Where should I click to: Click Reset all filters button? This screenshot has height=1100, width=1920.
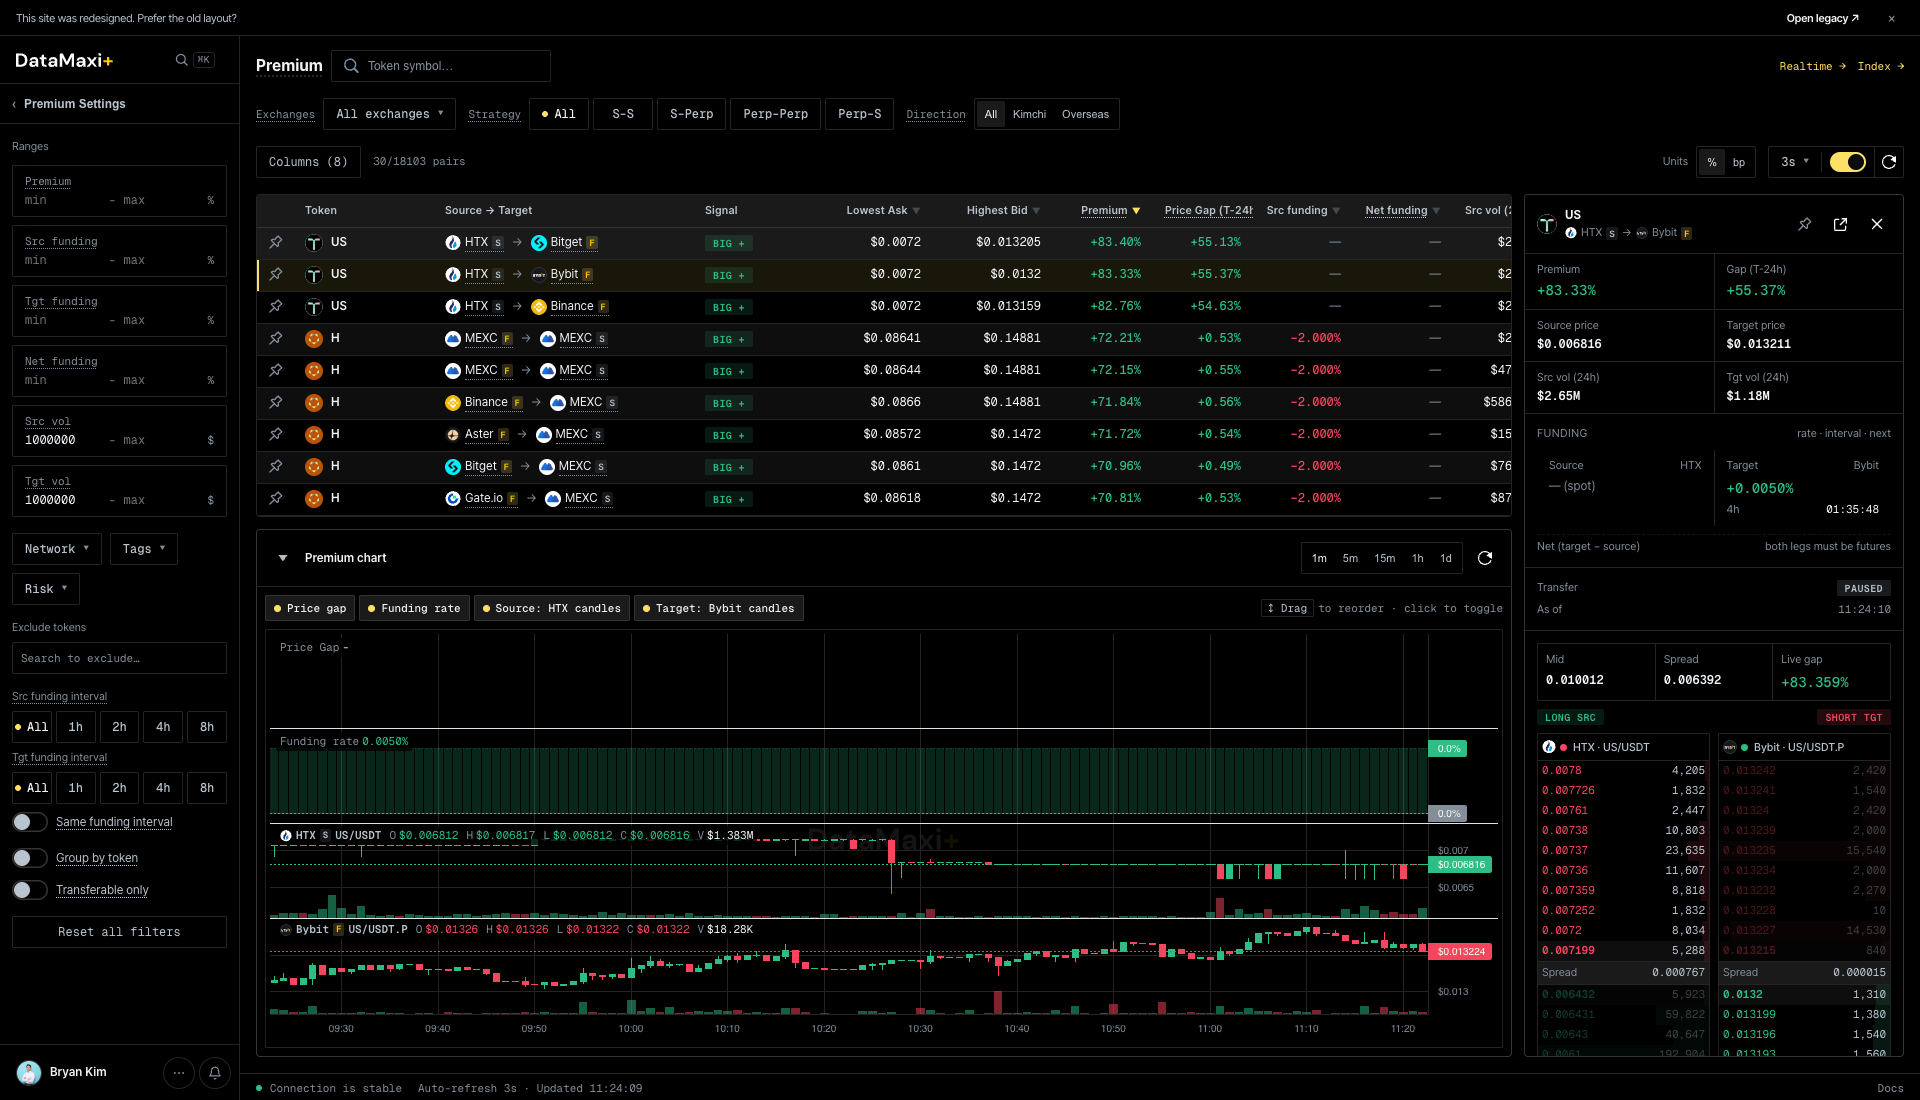point(119,932)
